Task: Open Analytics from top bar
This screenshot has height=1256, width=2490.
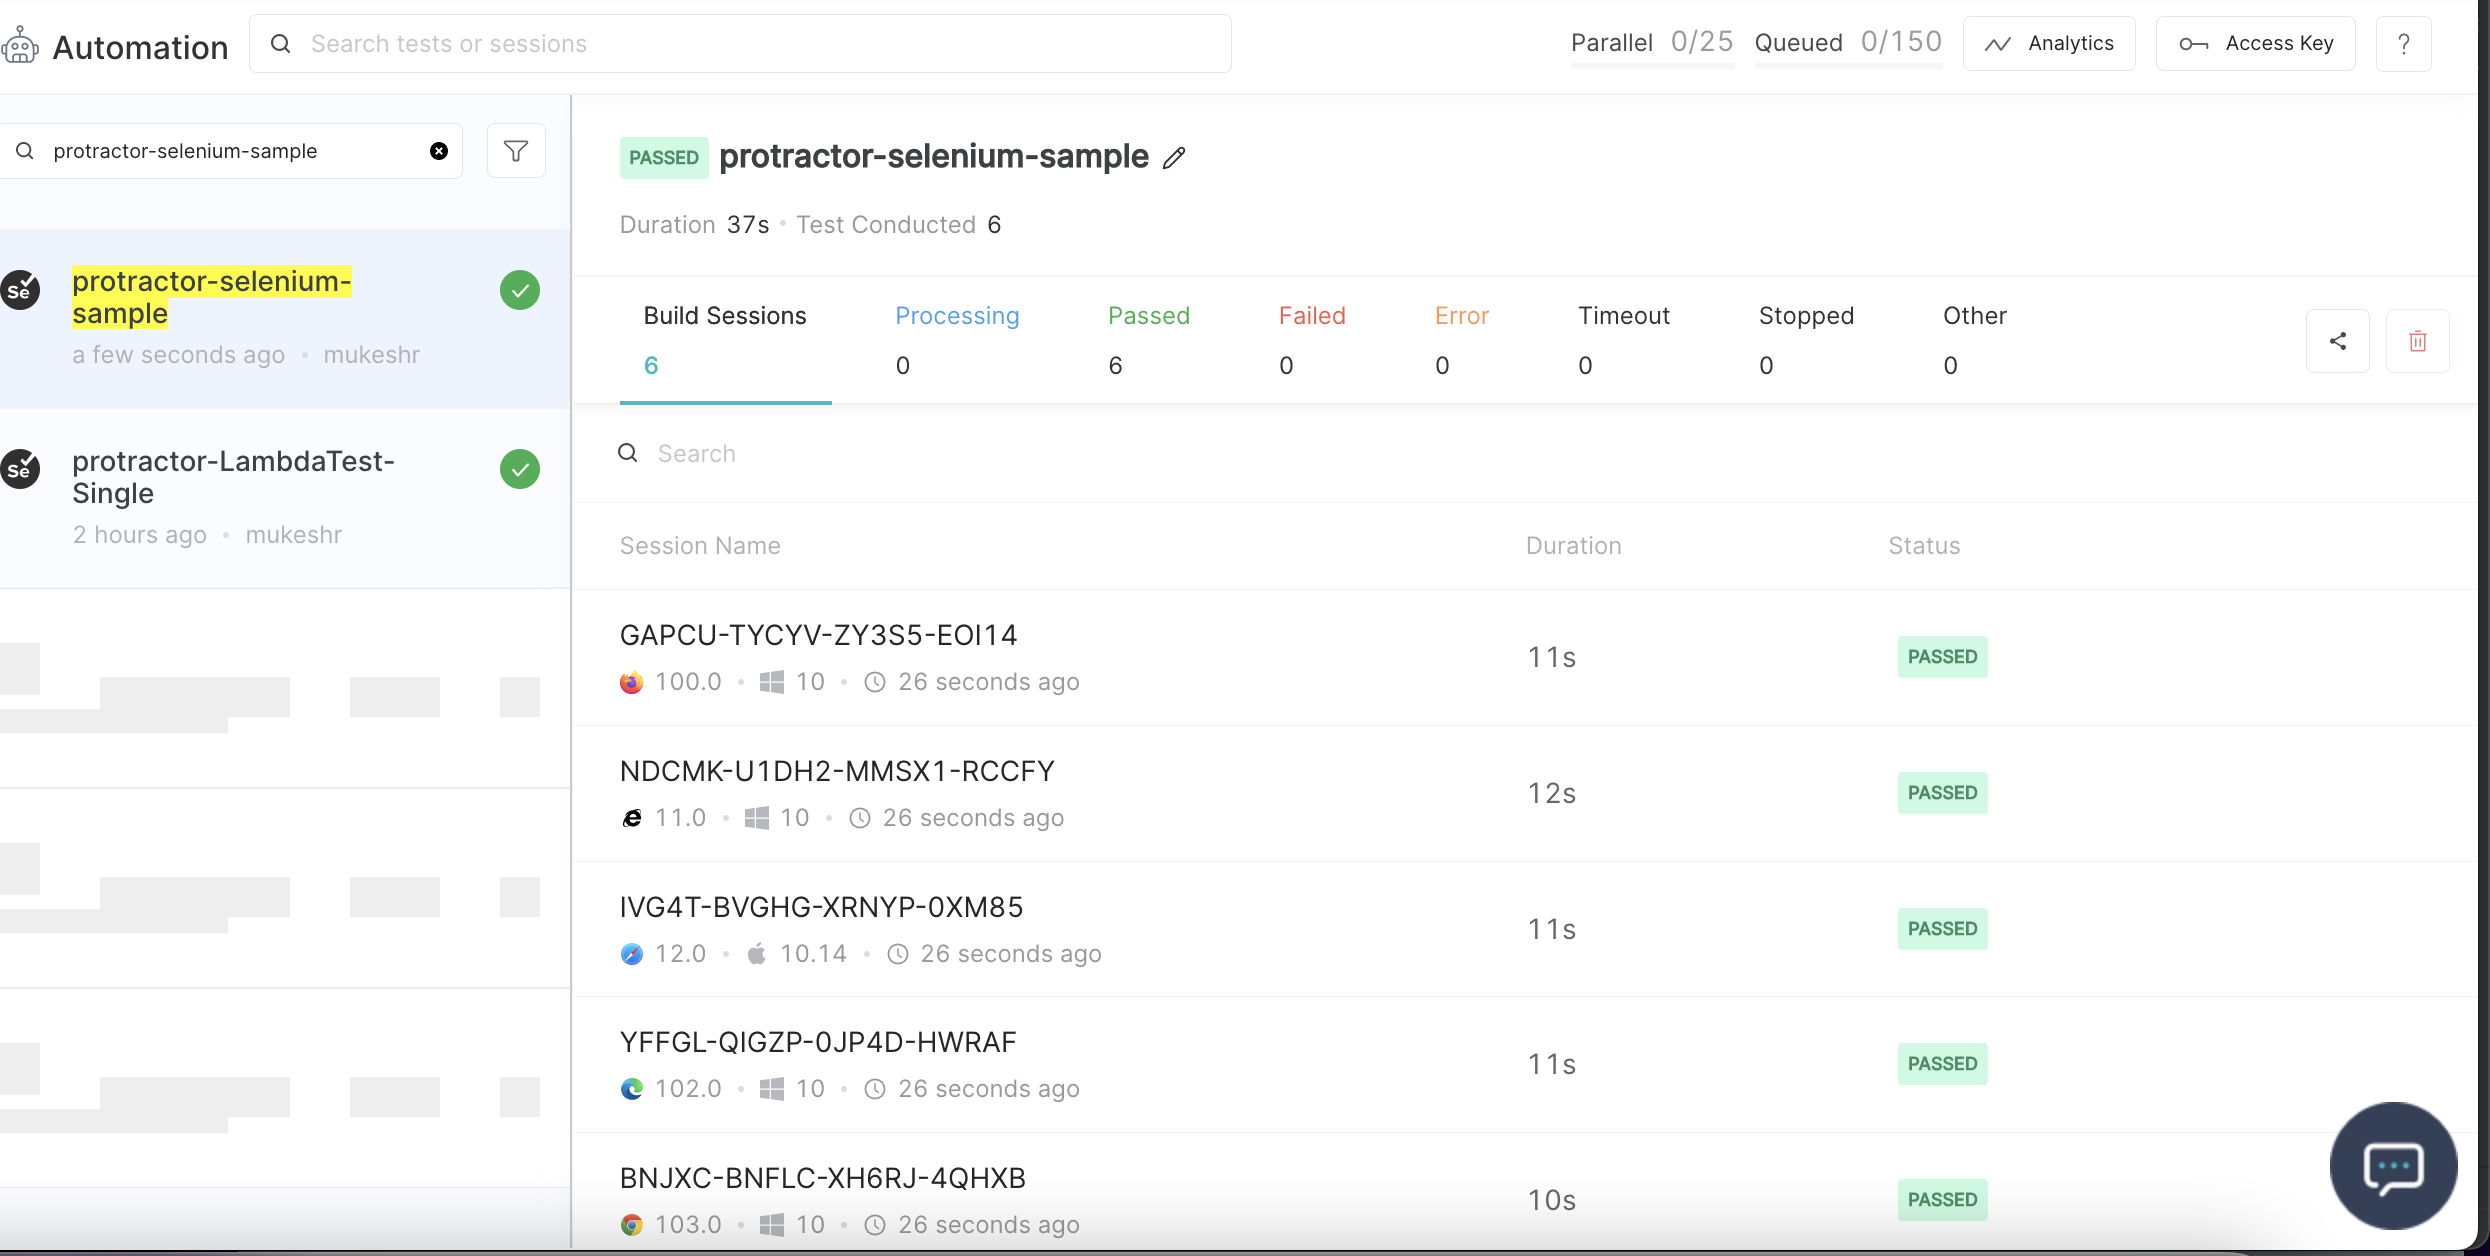Action: click(x=2049, y=44)
